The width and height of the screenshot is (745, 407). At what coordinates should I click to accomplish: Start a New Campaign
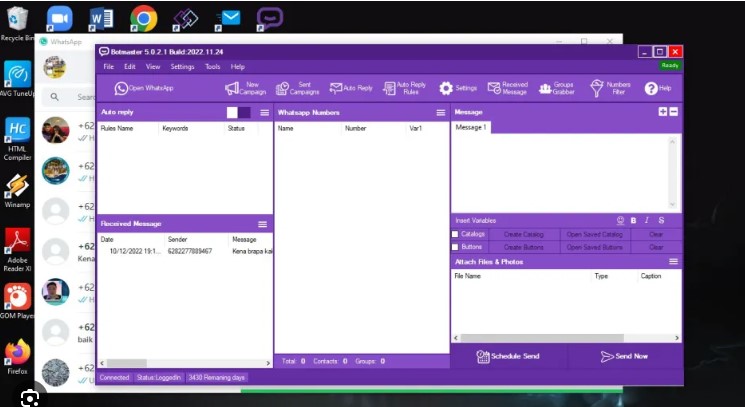[245, 88]
